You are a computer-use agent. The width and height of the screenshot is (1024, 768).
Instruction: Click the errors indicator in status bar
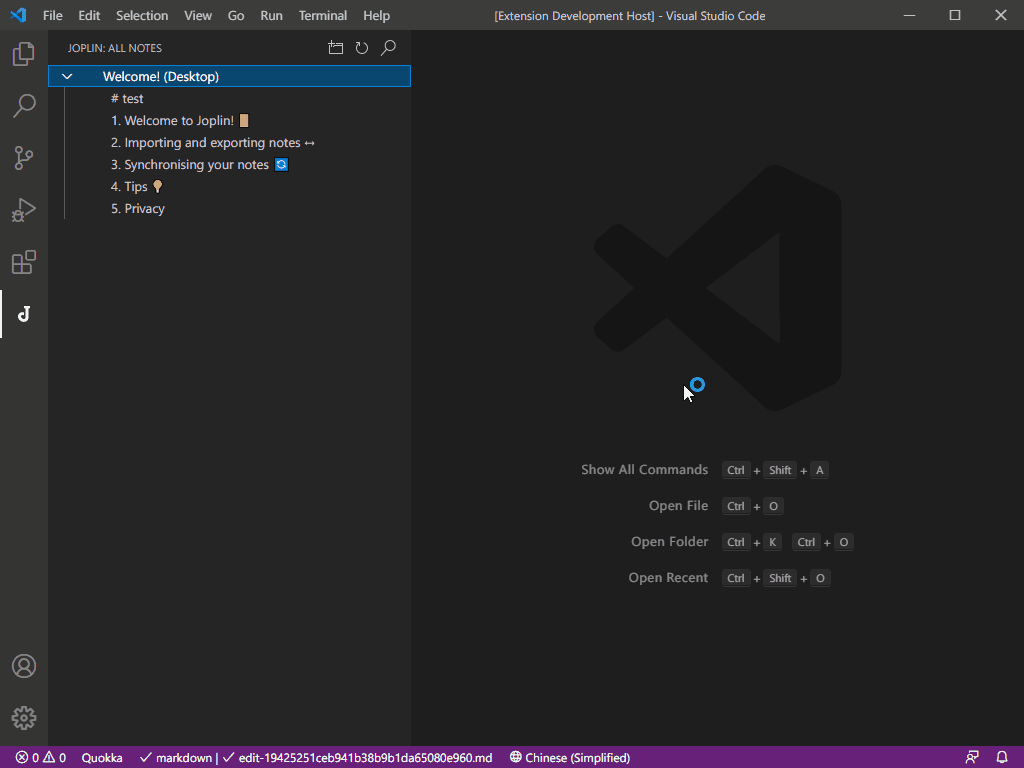click(x=27, y=758)
